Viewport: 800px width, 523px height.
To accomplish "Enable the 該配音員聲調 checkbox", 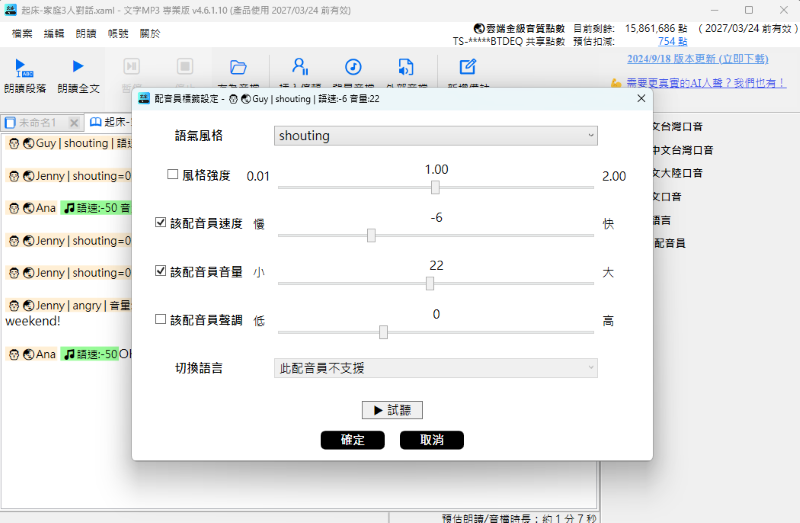I will tap(161, 320).
